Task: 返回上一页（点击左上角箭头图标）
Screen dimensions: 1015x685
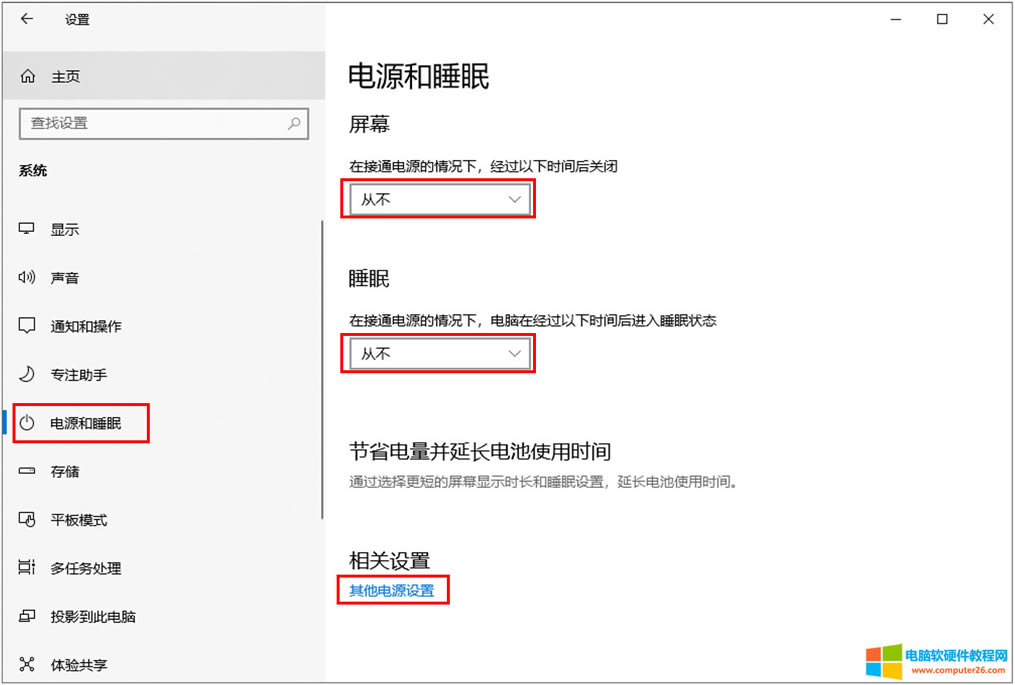Action: click(26, 19)
